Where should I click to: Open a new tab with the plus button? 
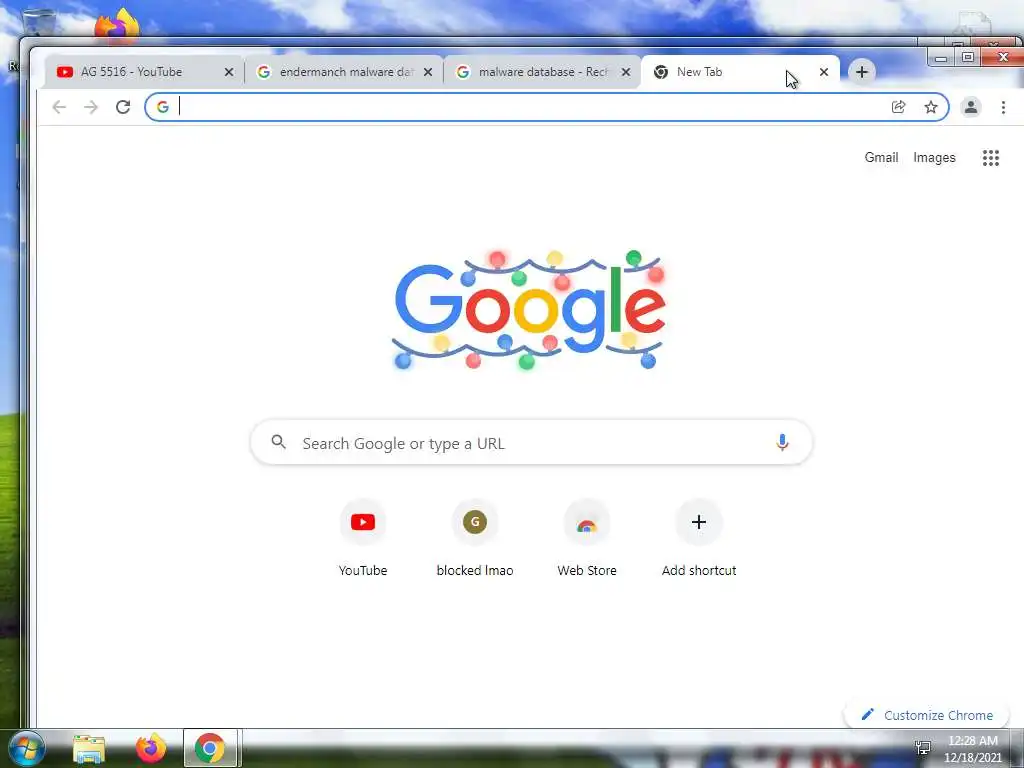[861, 72]
